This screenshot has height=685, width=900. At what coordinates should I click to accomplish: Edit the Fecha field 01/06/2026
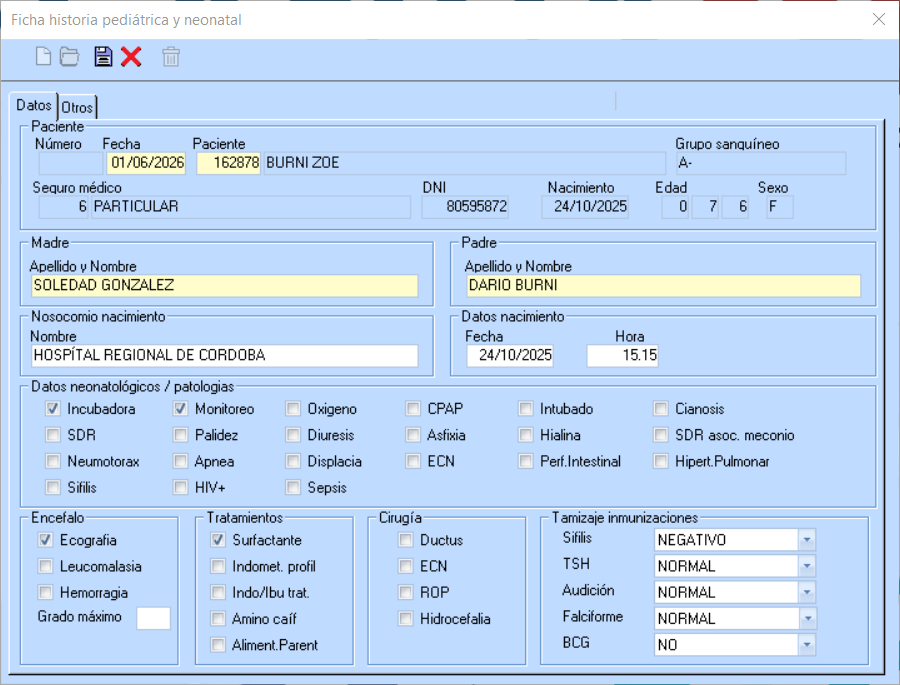pyautogui.click(x=146, y=162)
